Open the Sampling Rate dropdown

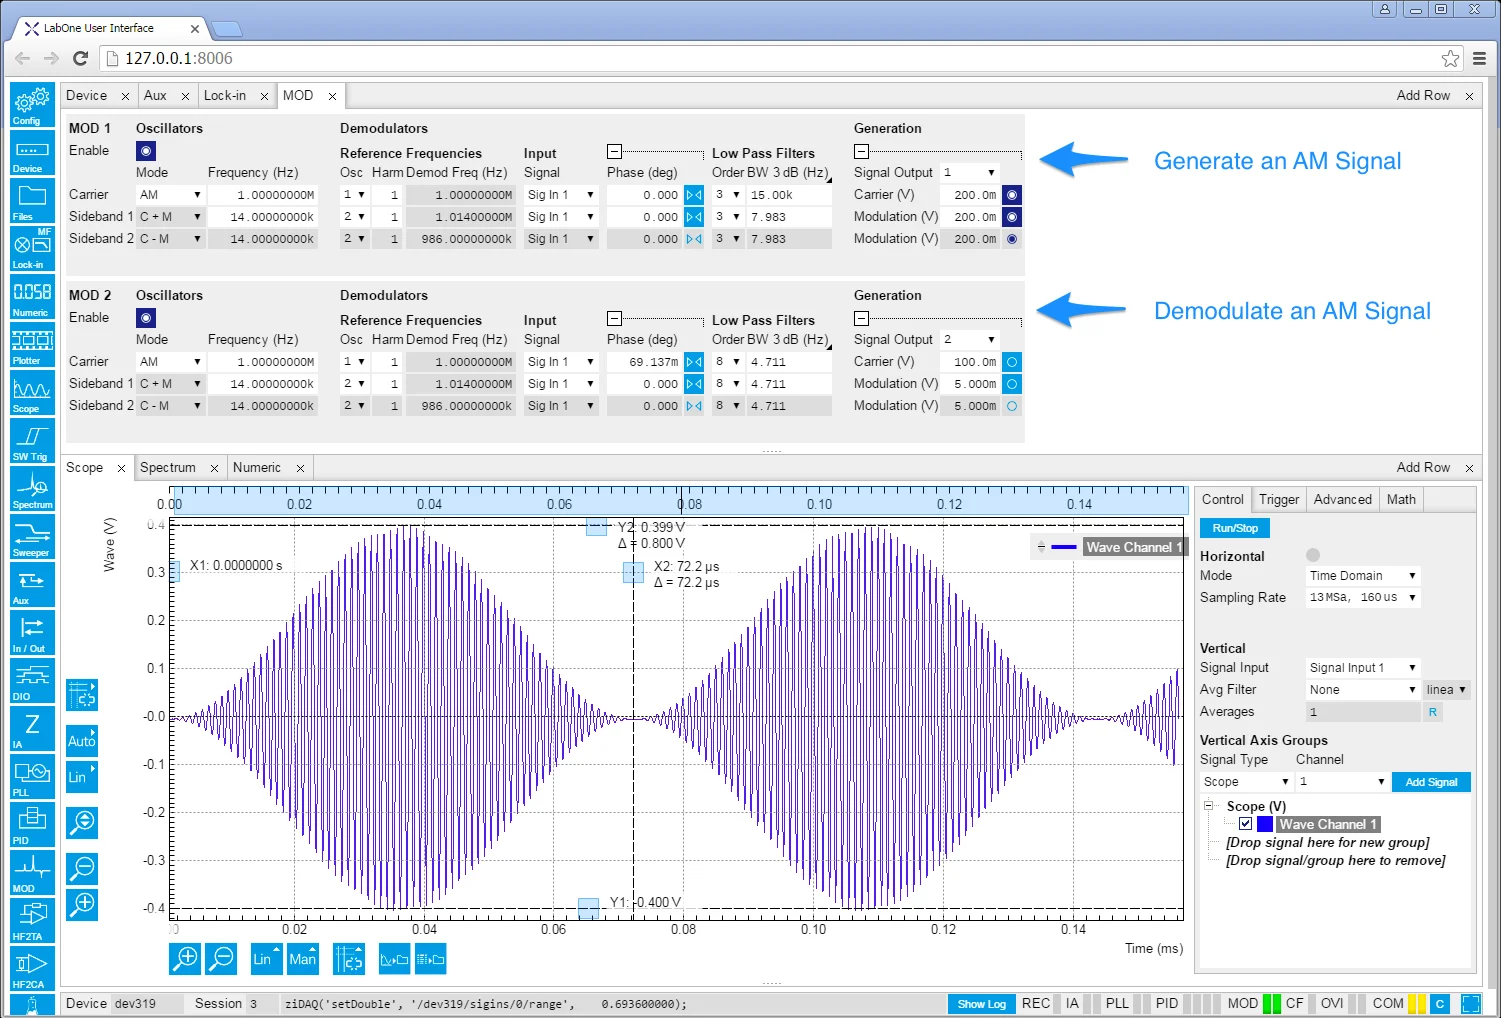[1363, 598]
